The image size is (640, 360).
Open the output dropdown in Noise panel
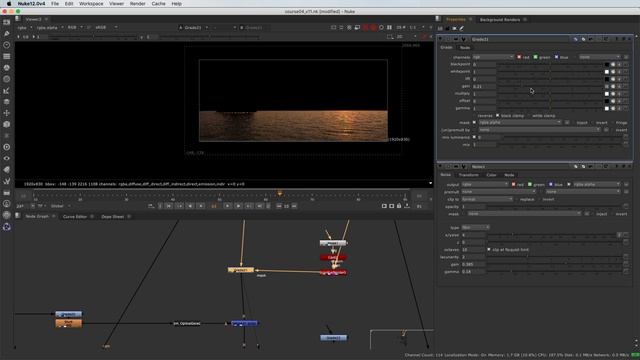485,184
